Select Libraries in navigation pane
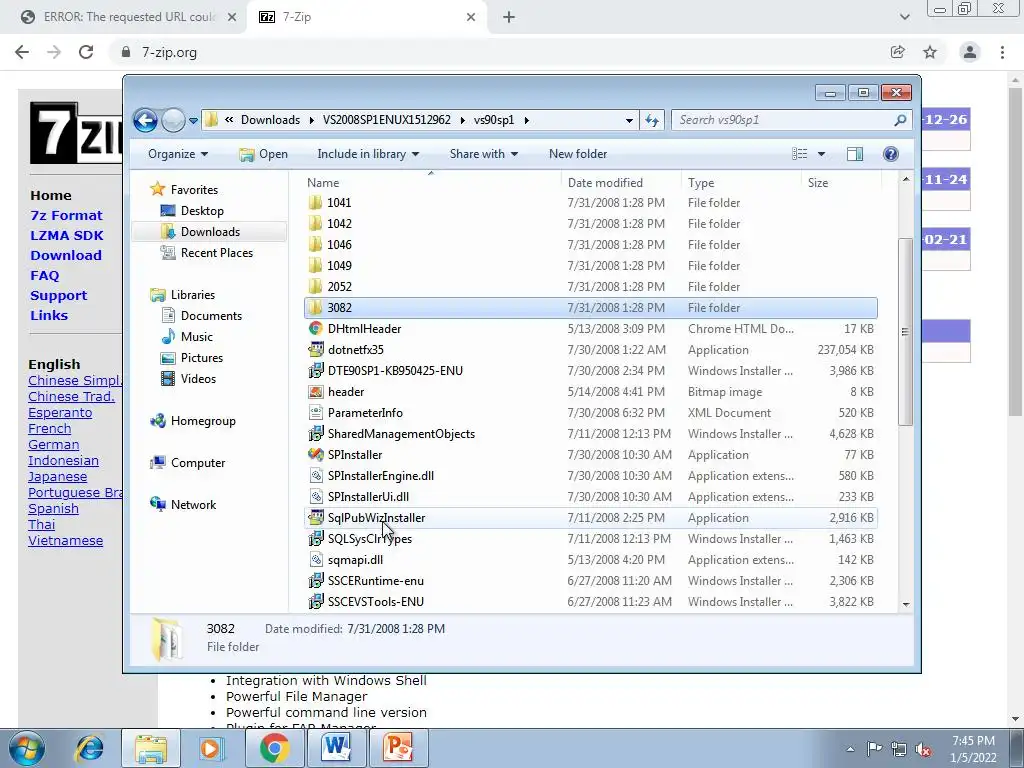 [193, 295]
